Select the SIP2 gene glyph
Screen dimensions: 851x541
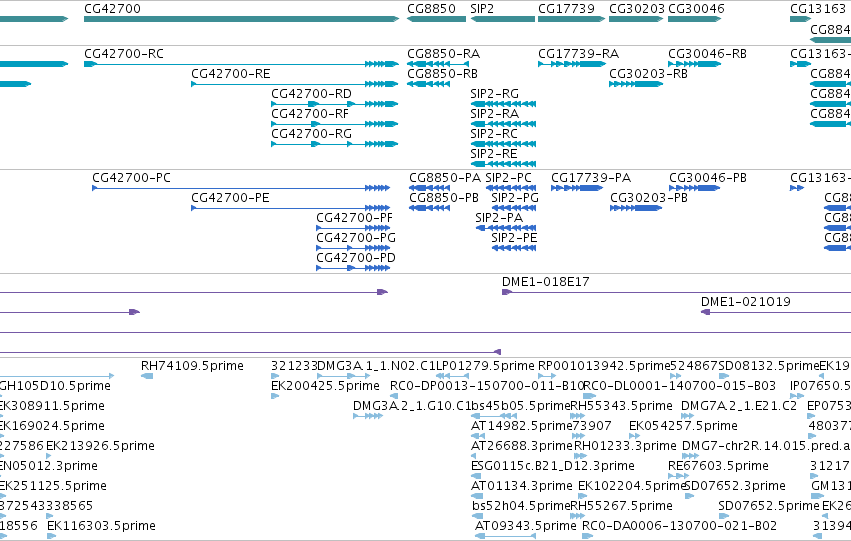click(x=503, y=19)
